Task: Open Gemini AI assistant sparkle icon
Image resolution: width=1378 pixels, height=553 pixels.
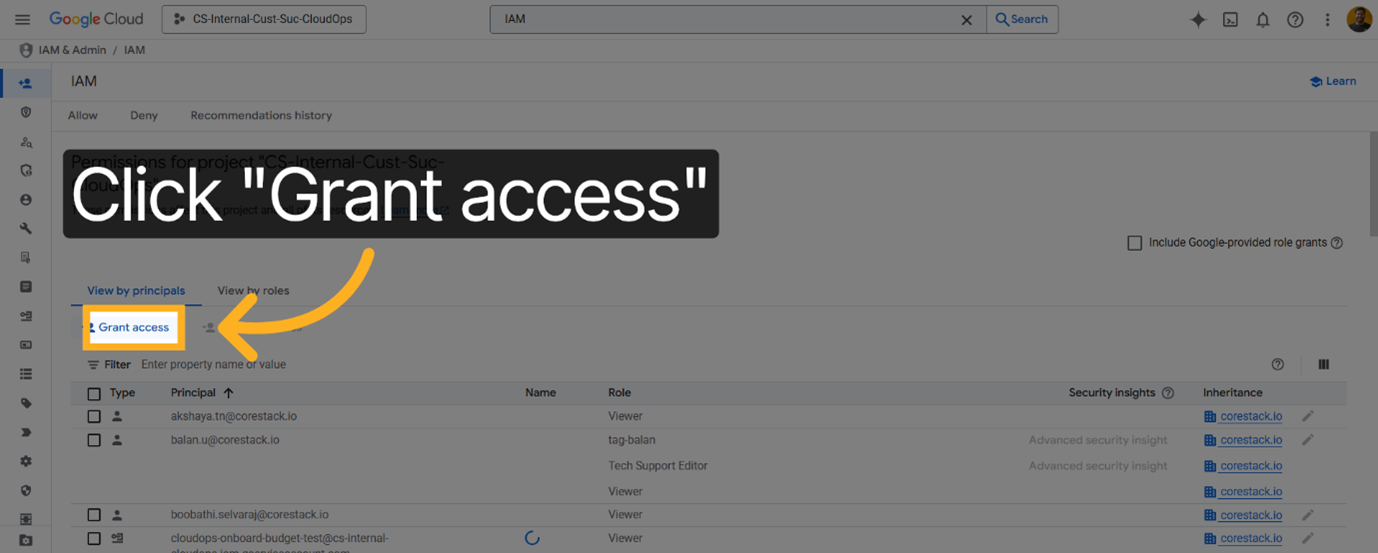Action: [1198, 19]
